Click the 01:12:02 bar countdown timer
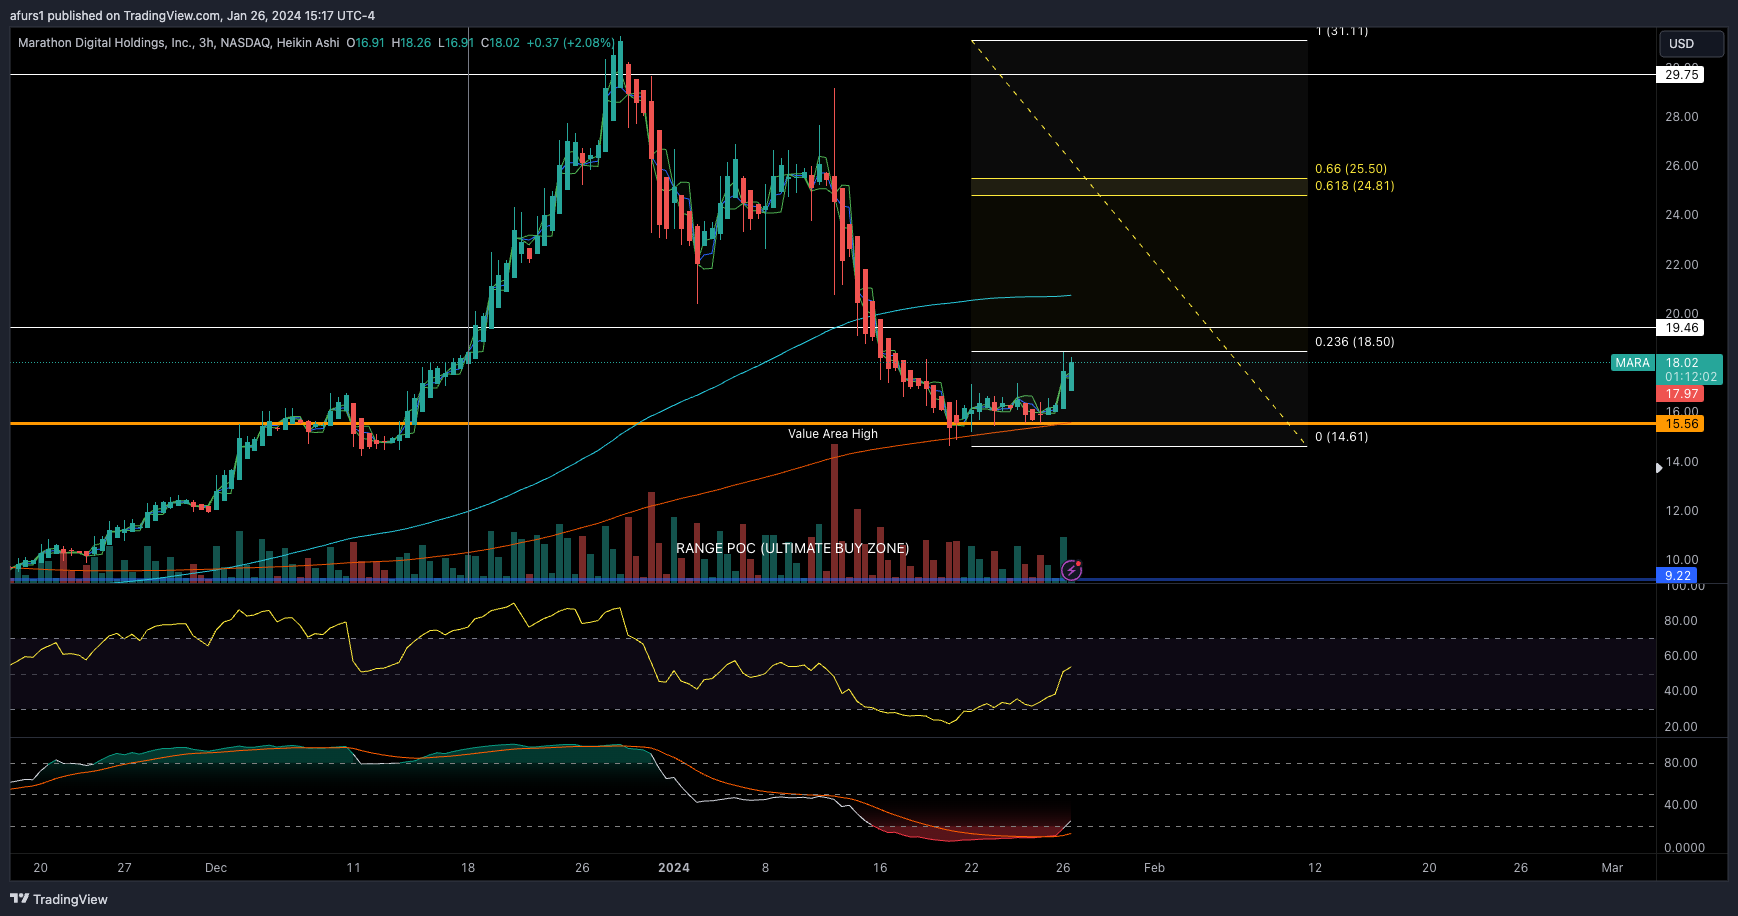 [x=1690, y=377]
